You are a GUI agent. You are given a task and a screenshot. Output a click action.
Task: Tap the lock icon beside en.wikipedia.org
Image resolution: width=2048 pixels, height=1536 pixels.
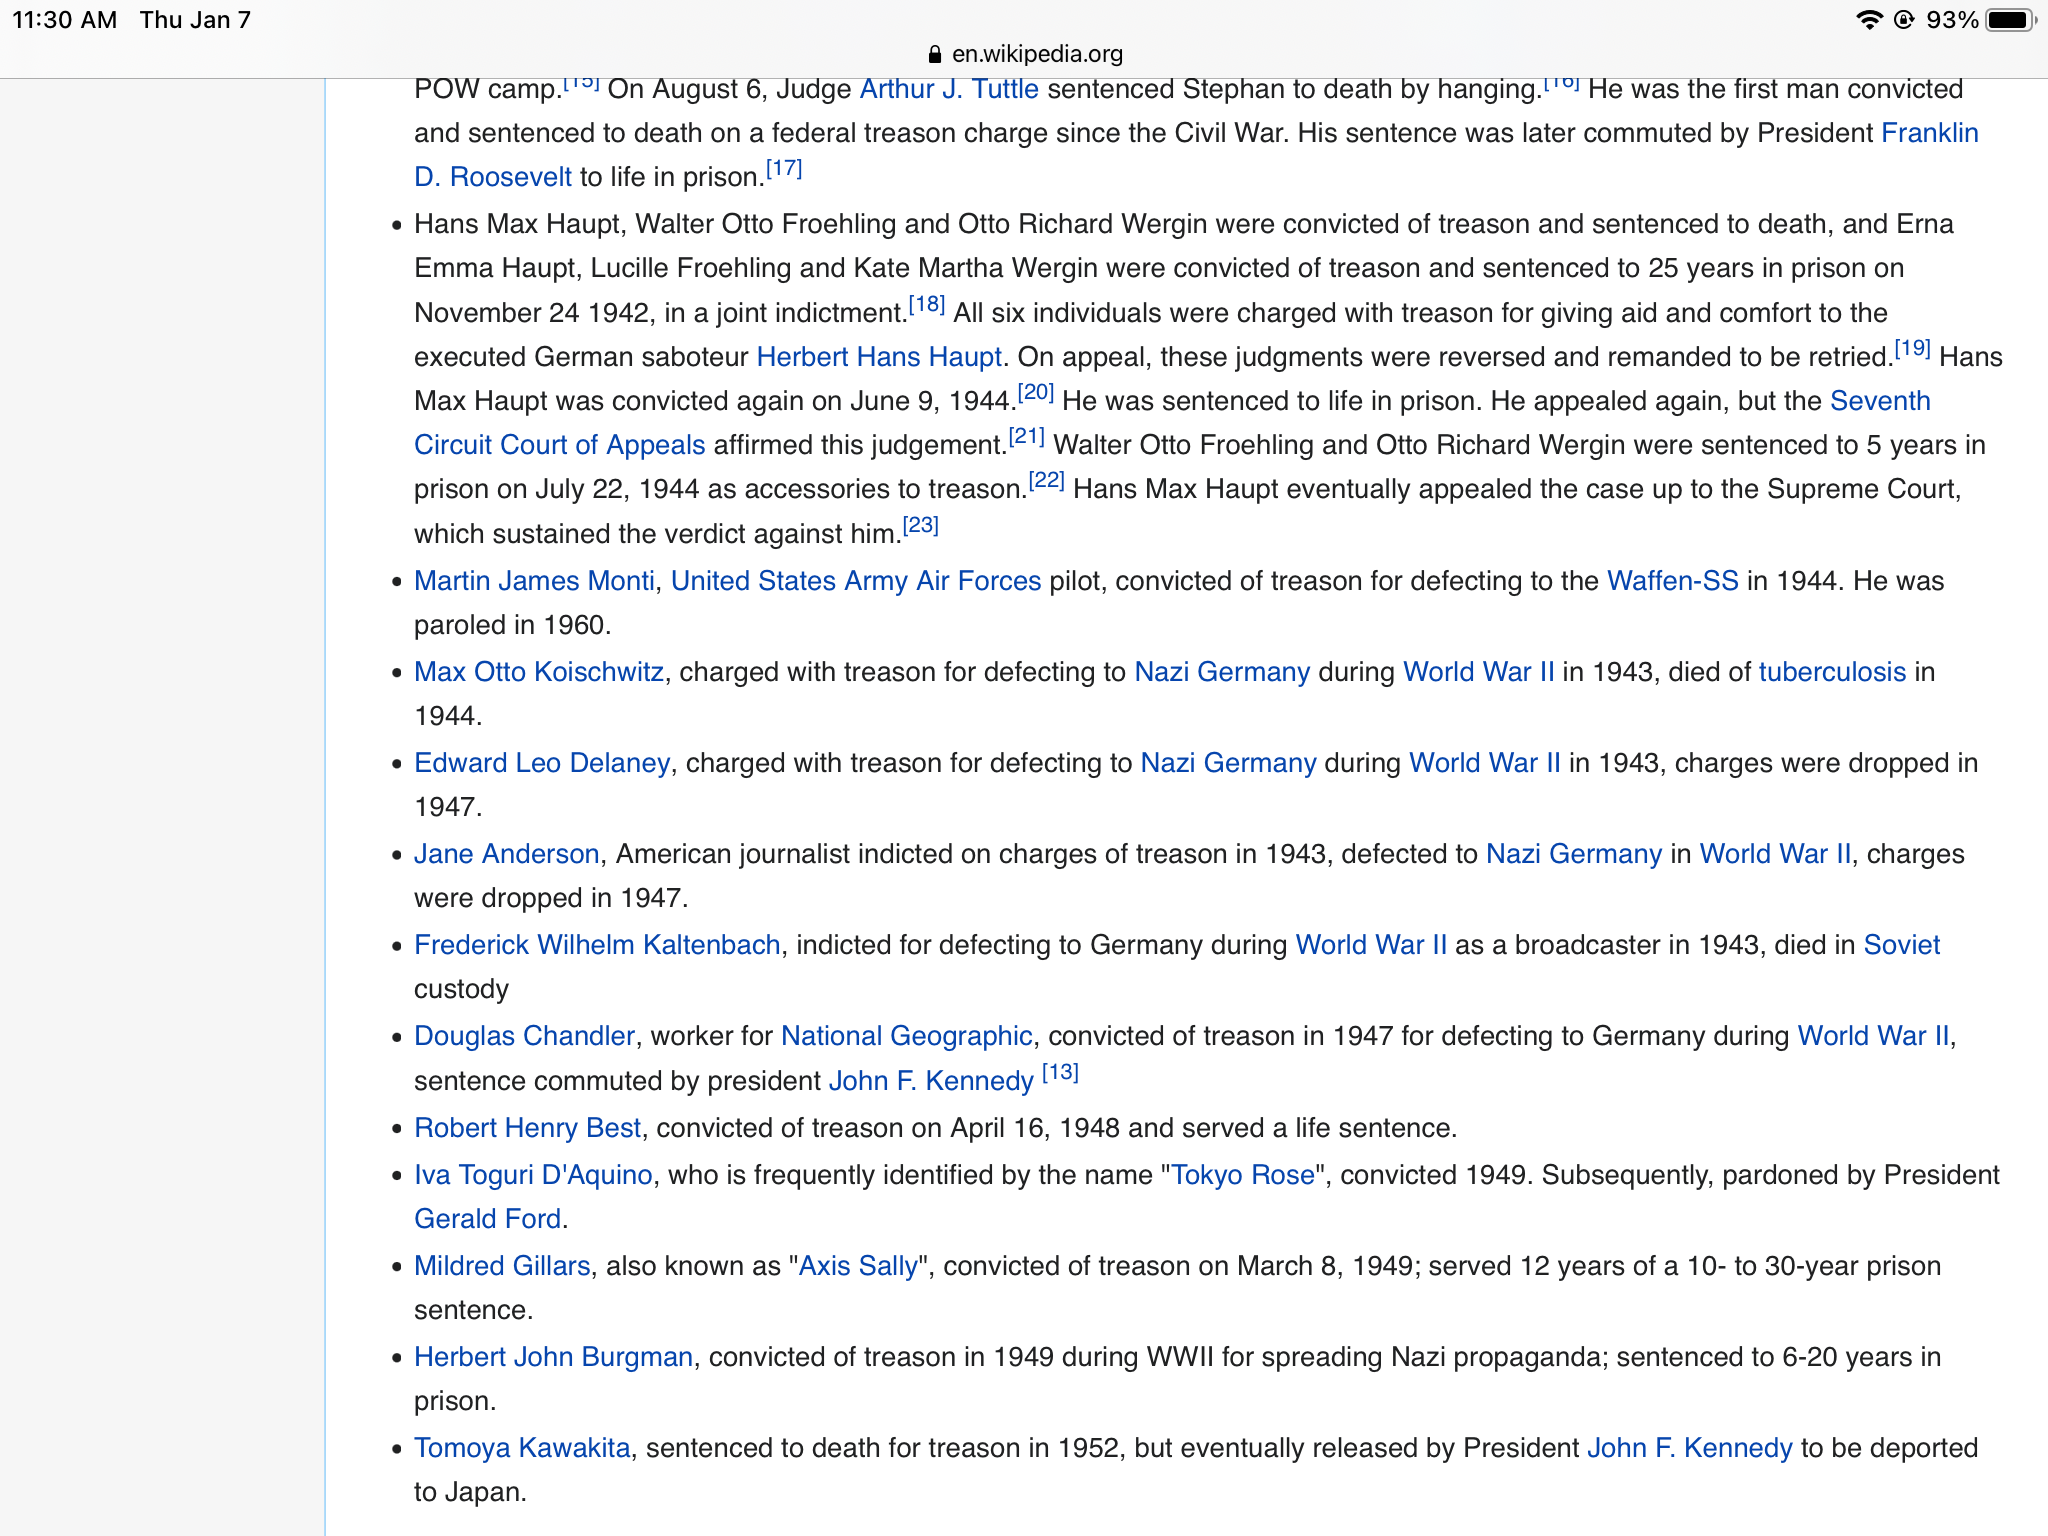tap(935, 54)
